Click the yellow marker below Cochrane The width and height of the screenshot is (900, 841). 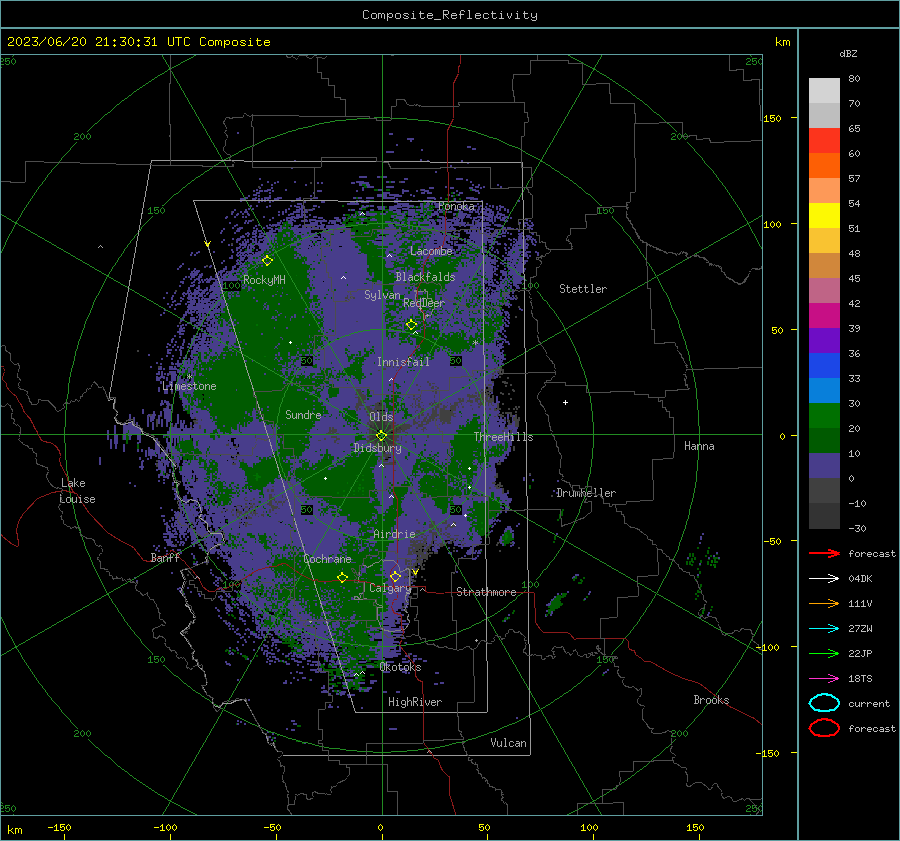coord(342,577)
